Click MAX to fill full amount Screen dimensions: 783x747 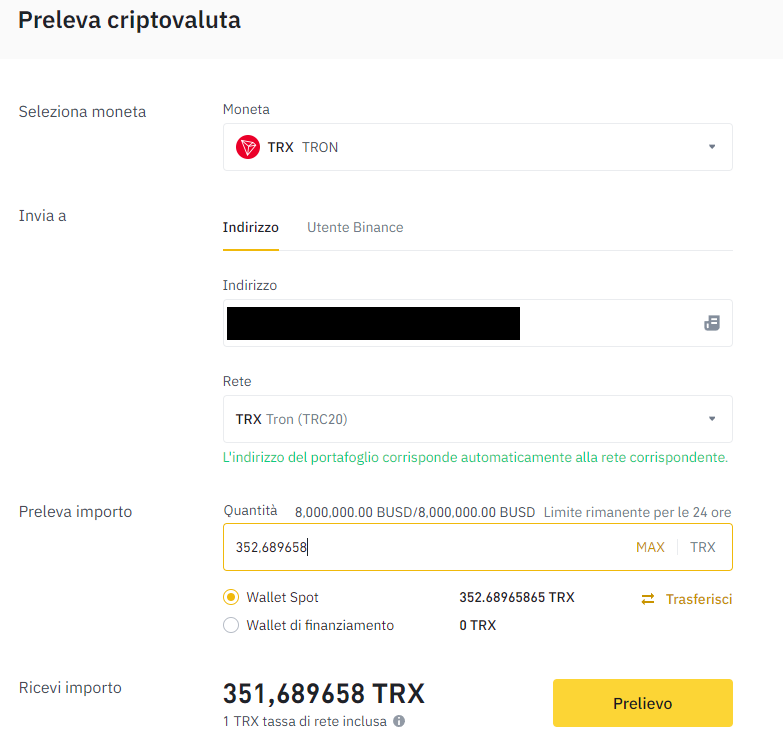tap(650, 547)
